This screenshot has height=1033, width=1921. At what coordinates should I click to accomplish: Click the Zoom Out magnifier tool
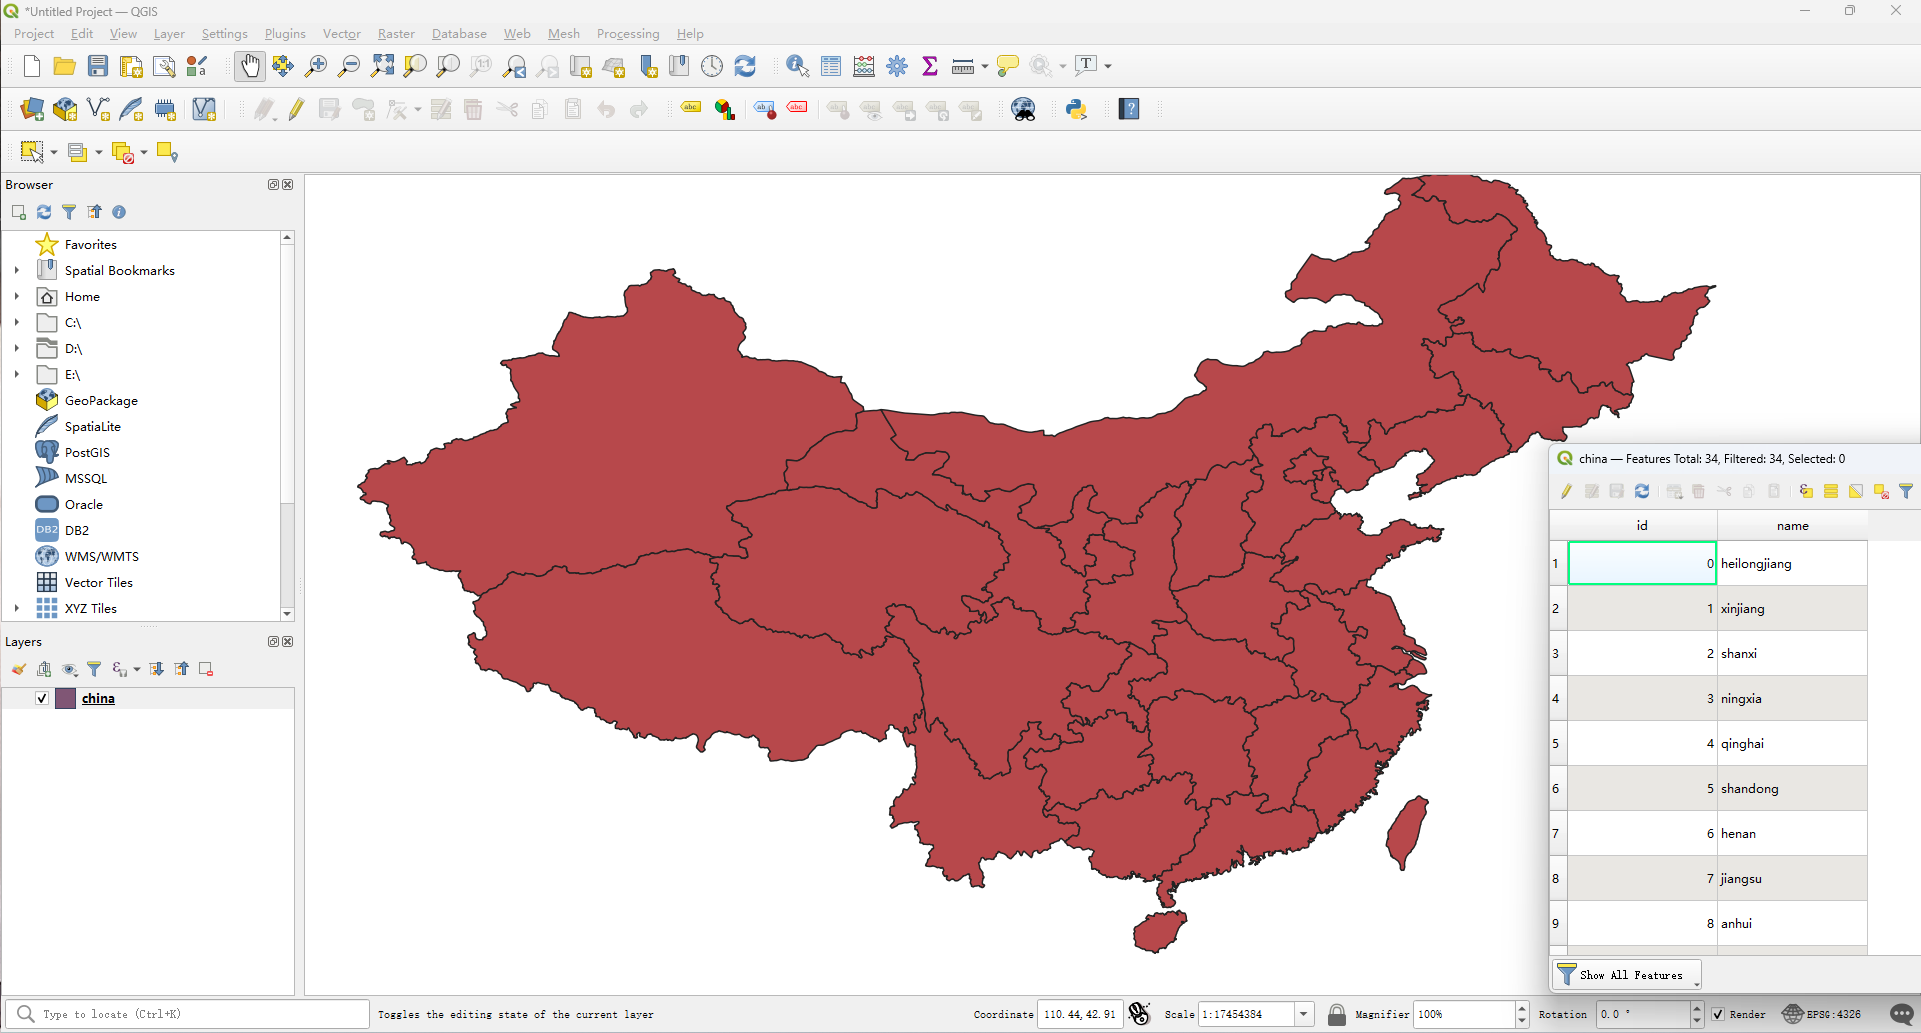[x=349, y=66]
